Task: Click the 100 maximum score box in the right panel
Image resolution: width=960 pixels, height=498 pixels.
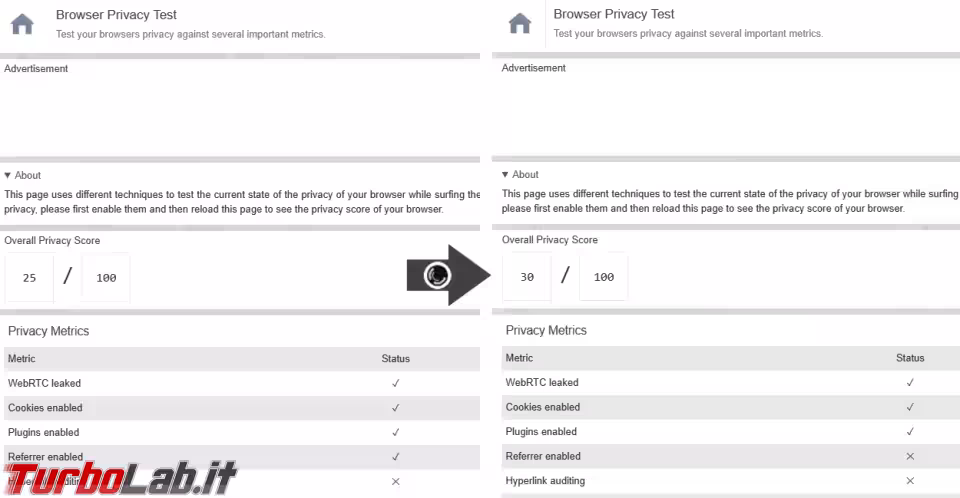Action: (604, 277)
